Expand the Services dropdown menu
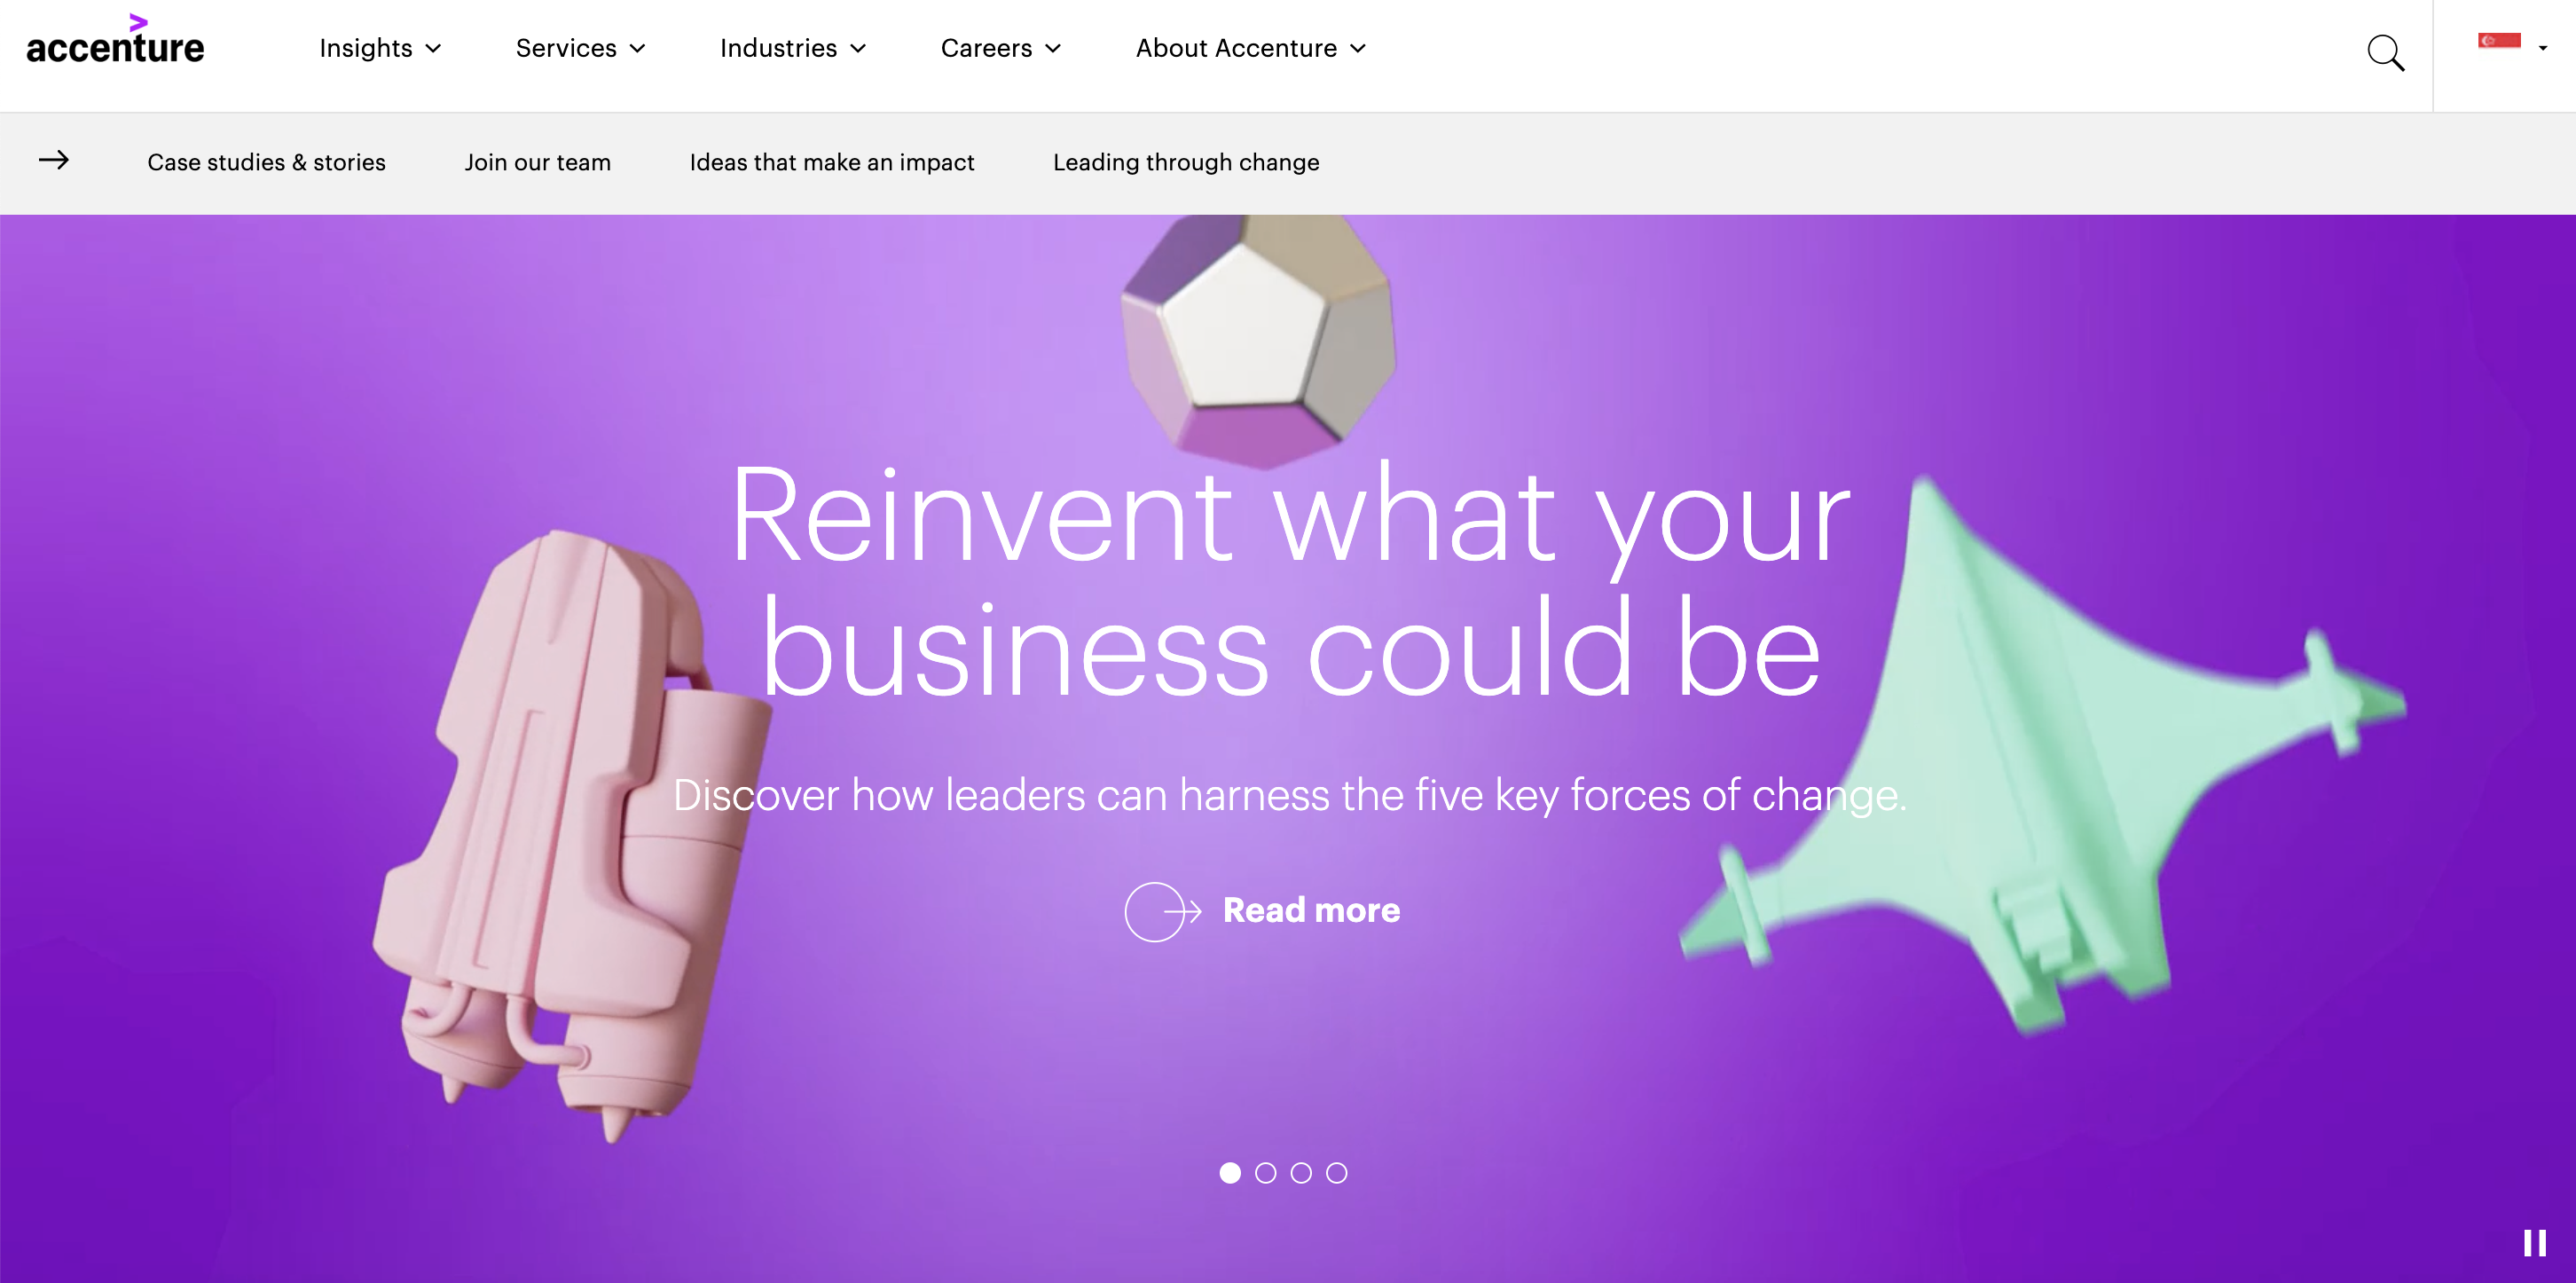Viewport: 2576px width, 1283px height. click(x=580, y=48)
